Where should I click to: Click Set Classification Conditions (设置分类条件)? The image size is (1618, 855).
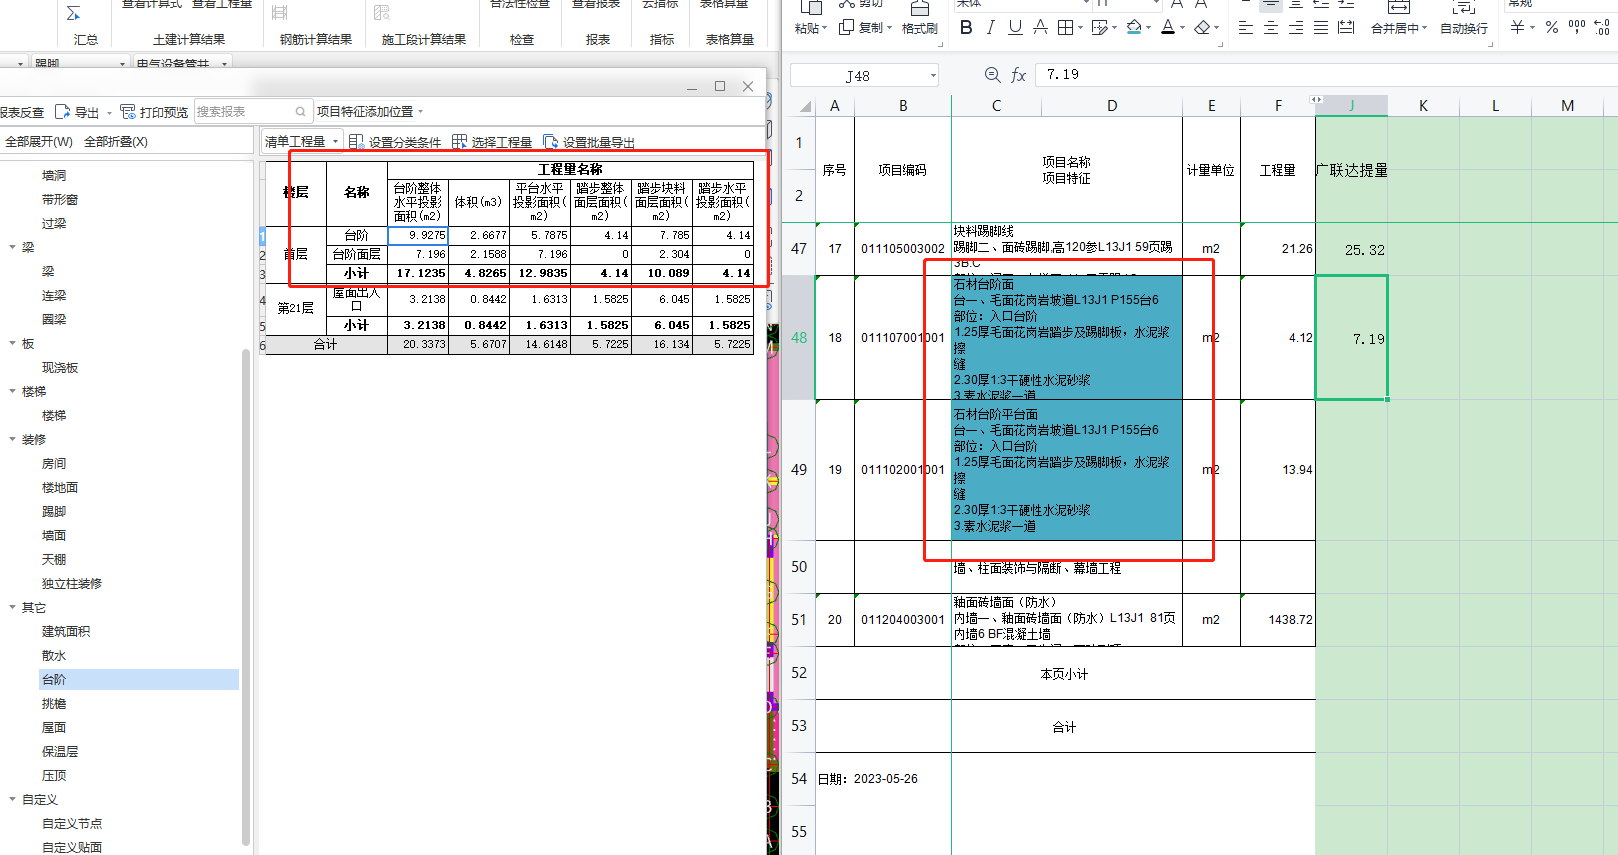tap(395, 142)
